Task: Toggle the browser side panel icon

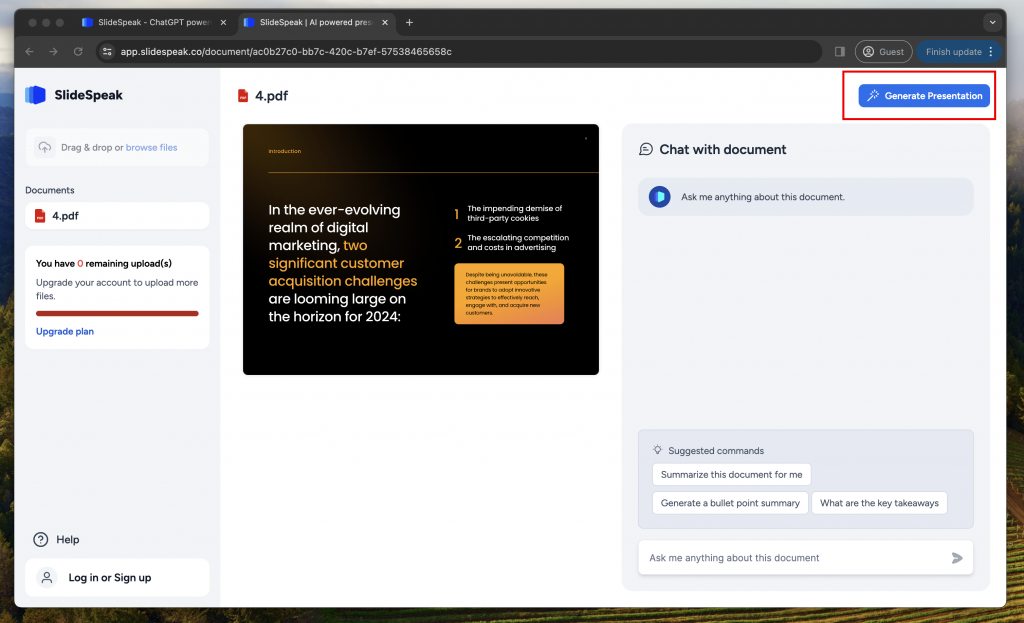Action: pyautogui.click(x=840, y=52)
